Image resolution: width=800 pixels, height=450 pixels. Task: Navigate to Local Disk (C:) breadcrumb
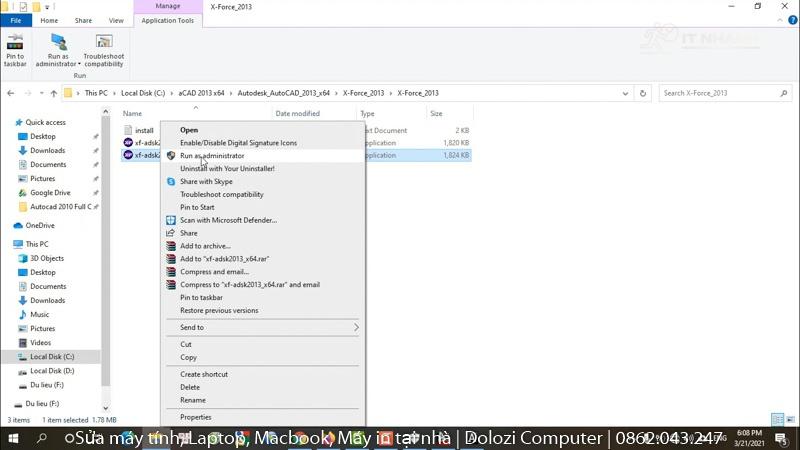click(143, 93)
